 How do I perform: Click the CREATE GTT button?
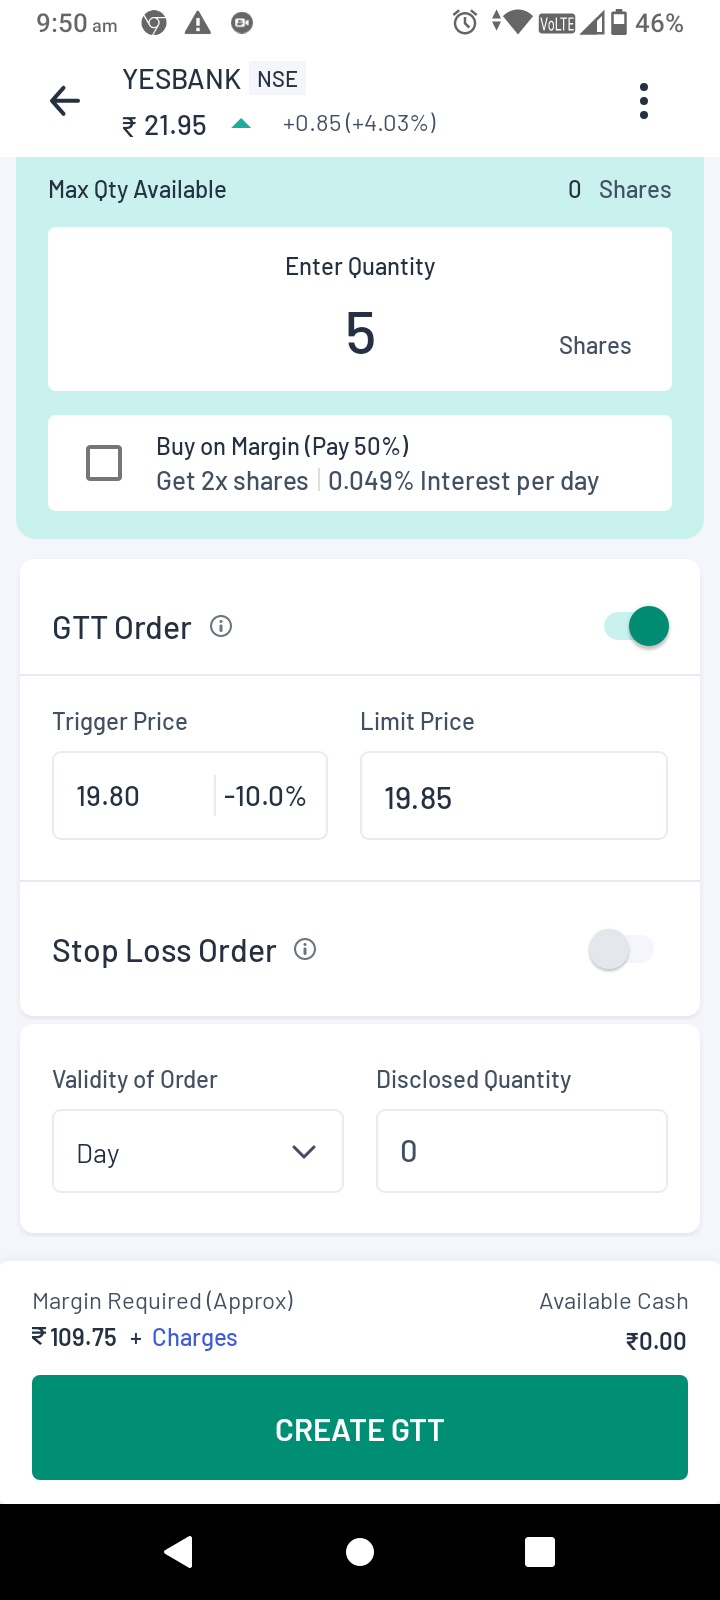[x=360, y=1428]
